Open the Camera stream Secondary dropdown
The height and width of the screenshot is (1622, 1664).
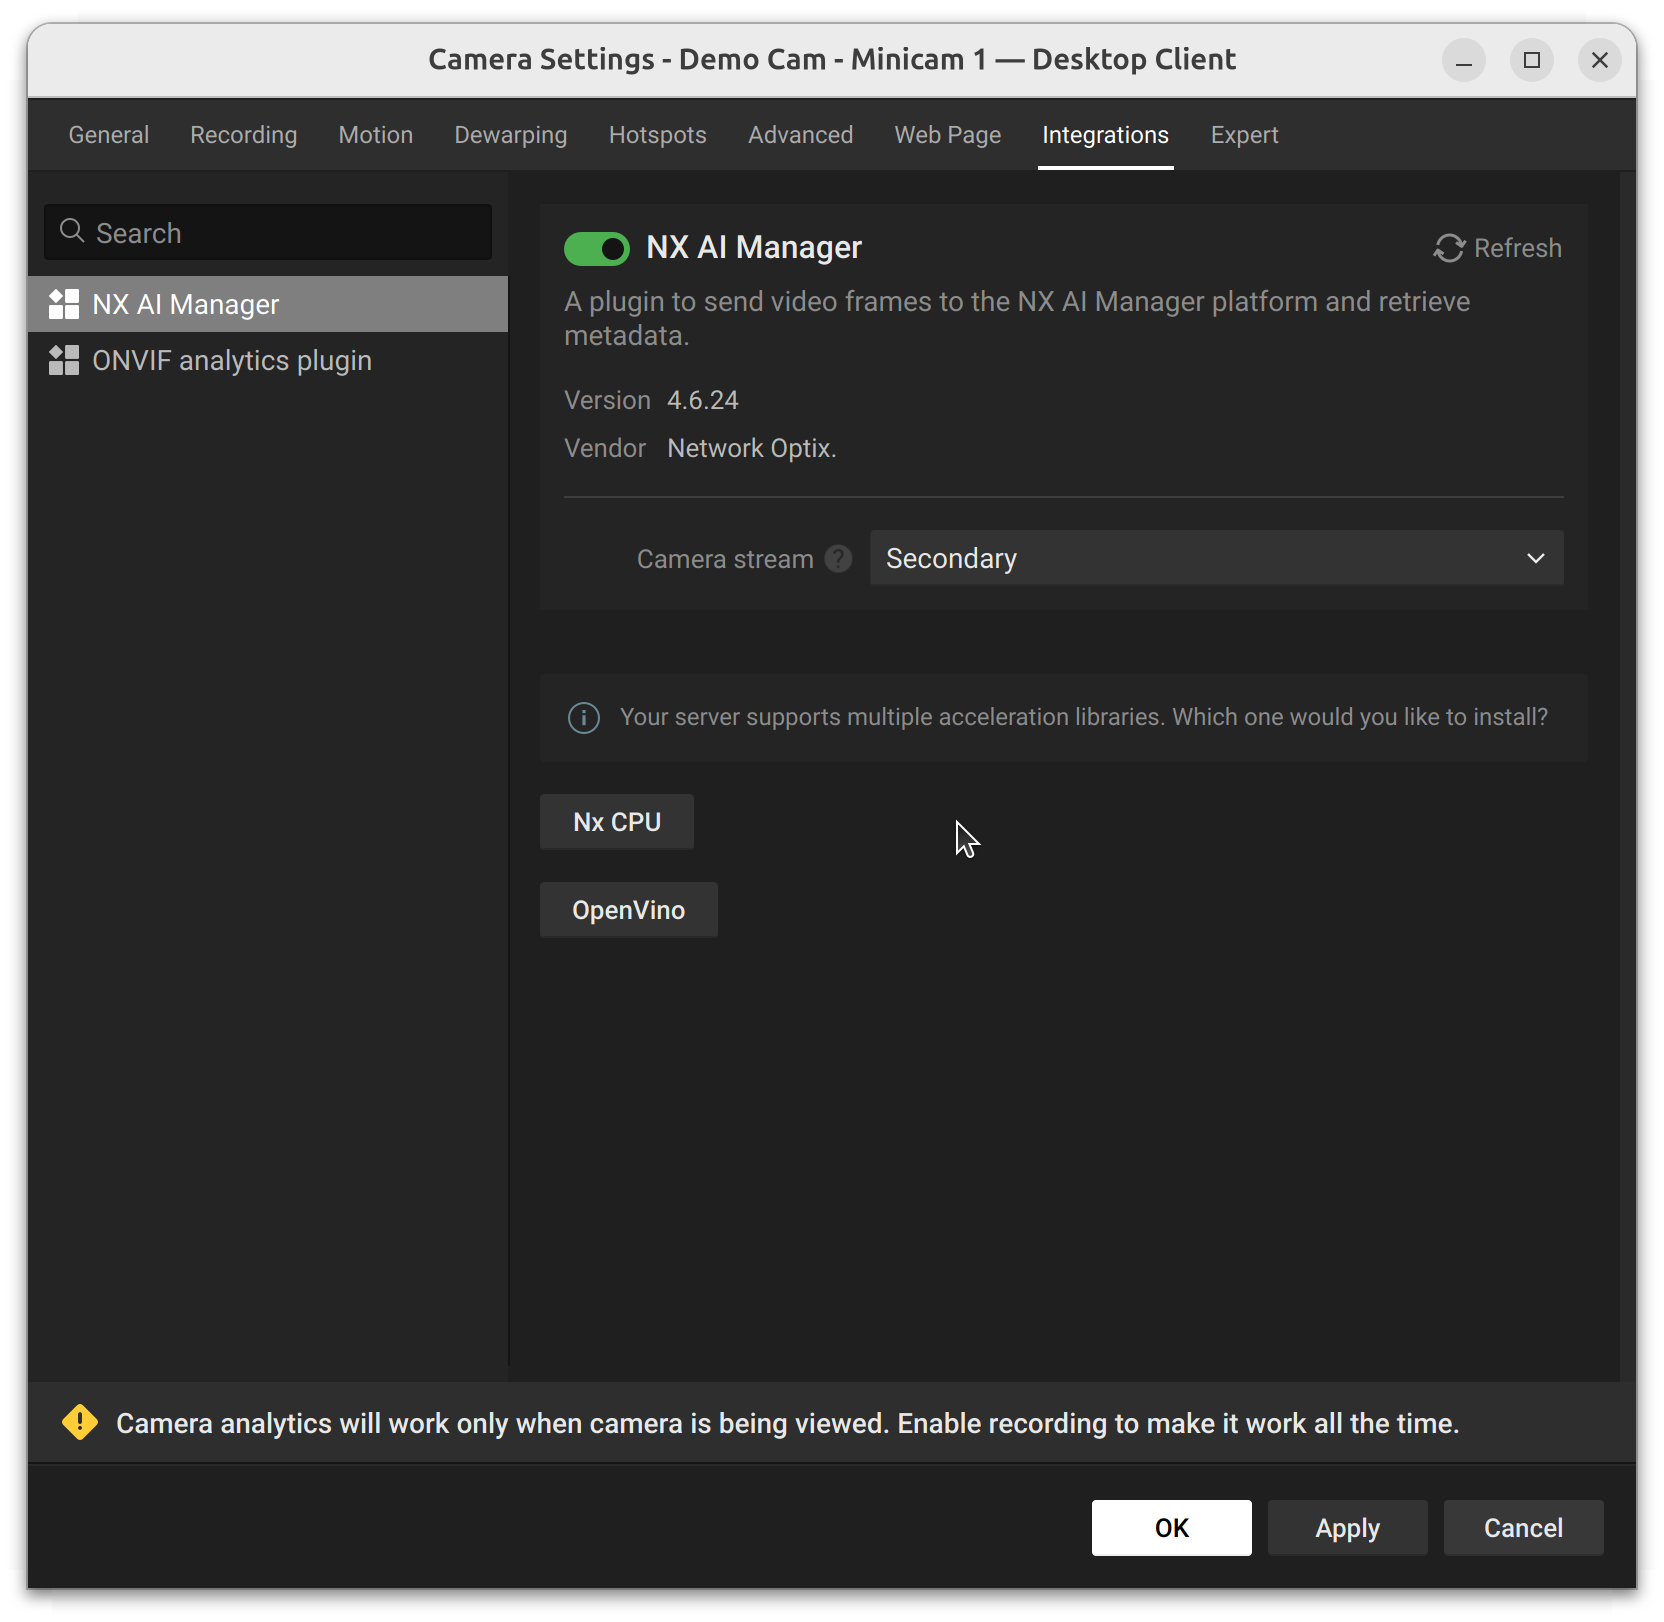click(1215, 558)
